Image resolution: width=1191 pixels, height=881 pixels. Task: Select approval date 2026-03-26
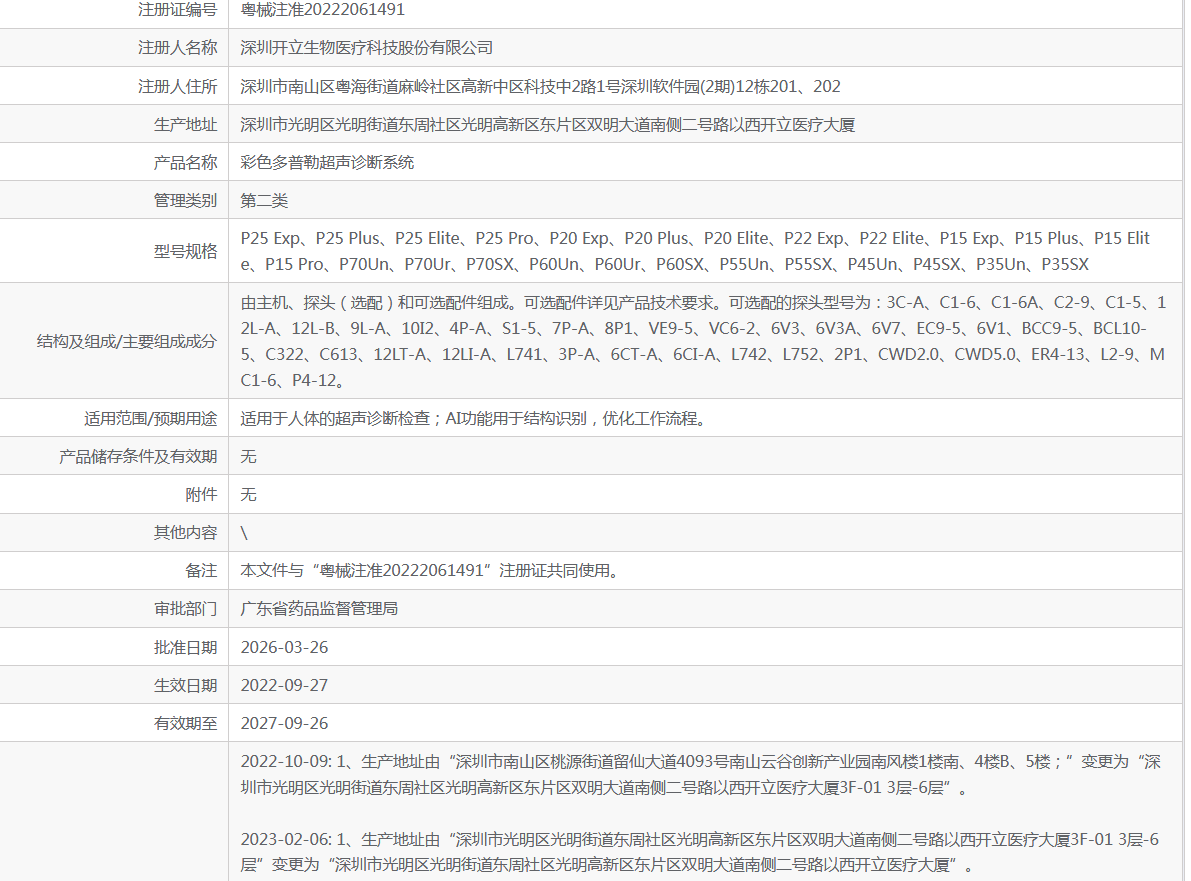point(284,647)
